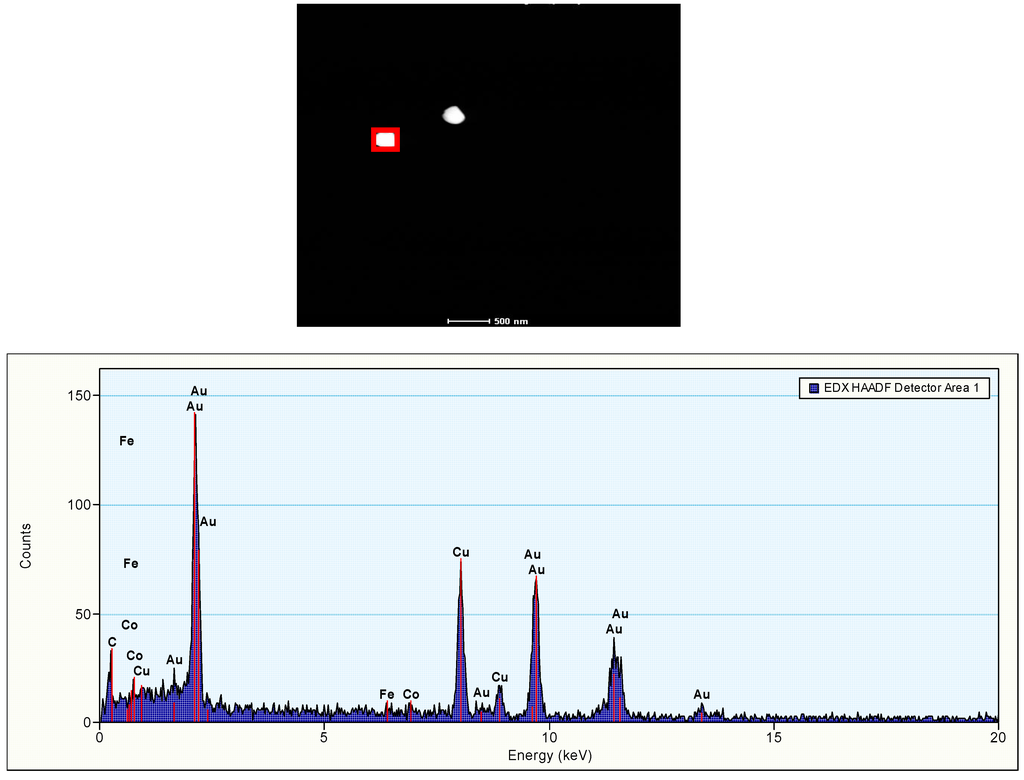
Task: Select the Au label near 1.7 keV
Action: (x=175, y=660)
